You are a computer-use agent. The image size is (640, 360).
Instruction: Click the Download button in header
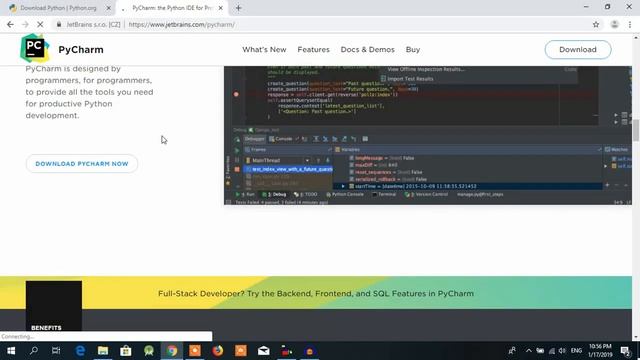[578, 49]
